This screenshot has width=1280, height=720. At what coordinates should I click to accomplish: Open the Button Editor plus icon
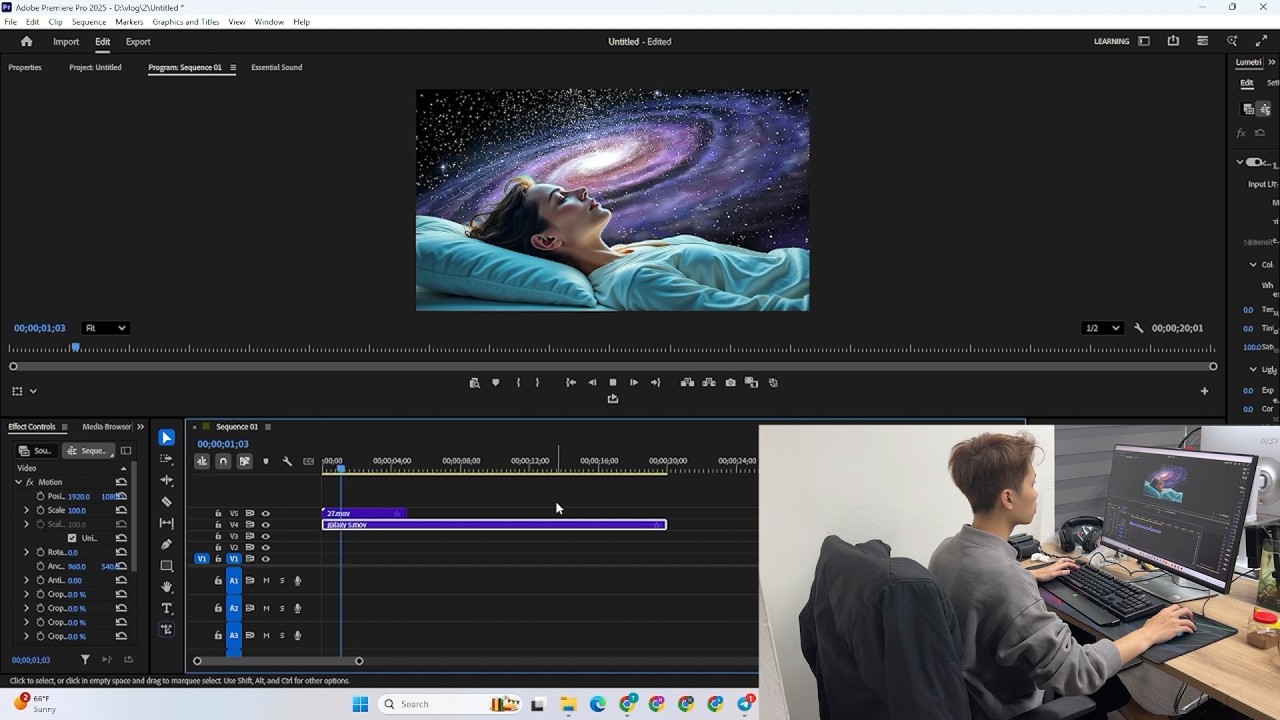point(1204,391)
